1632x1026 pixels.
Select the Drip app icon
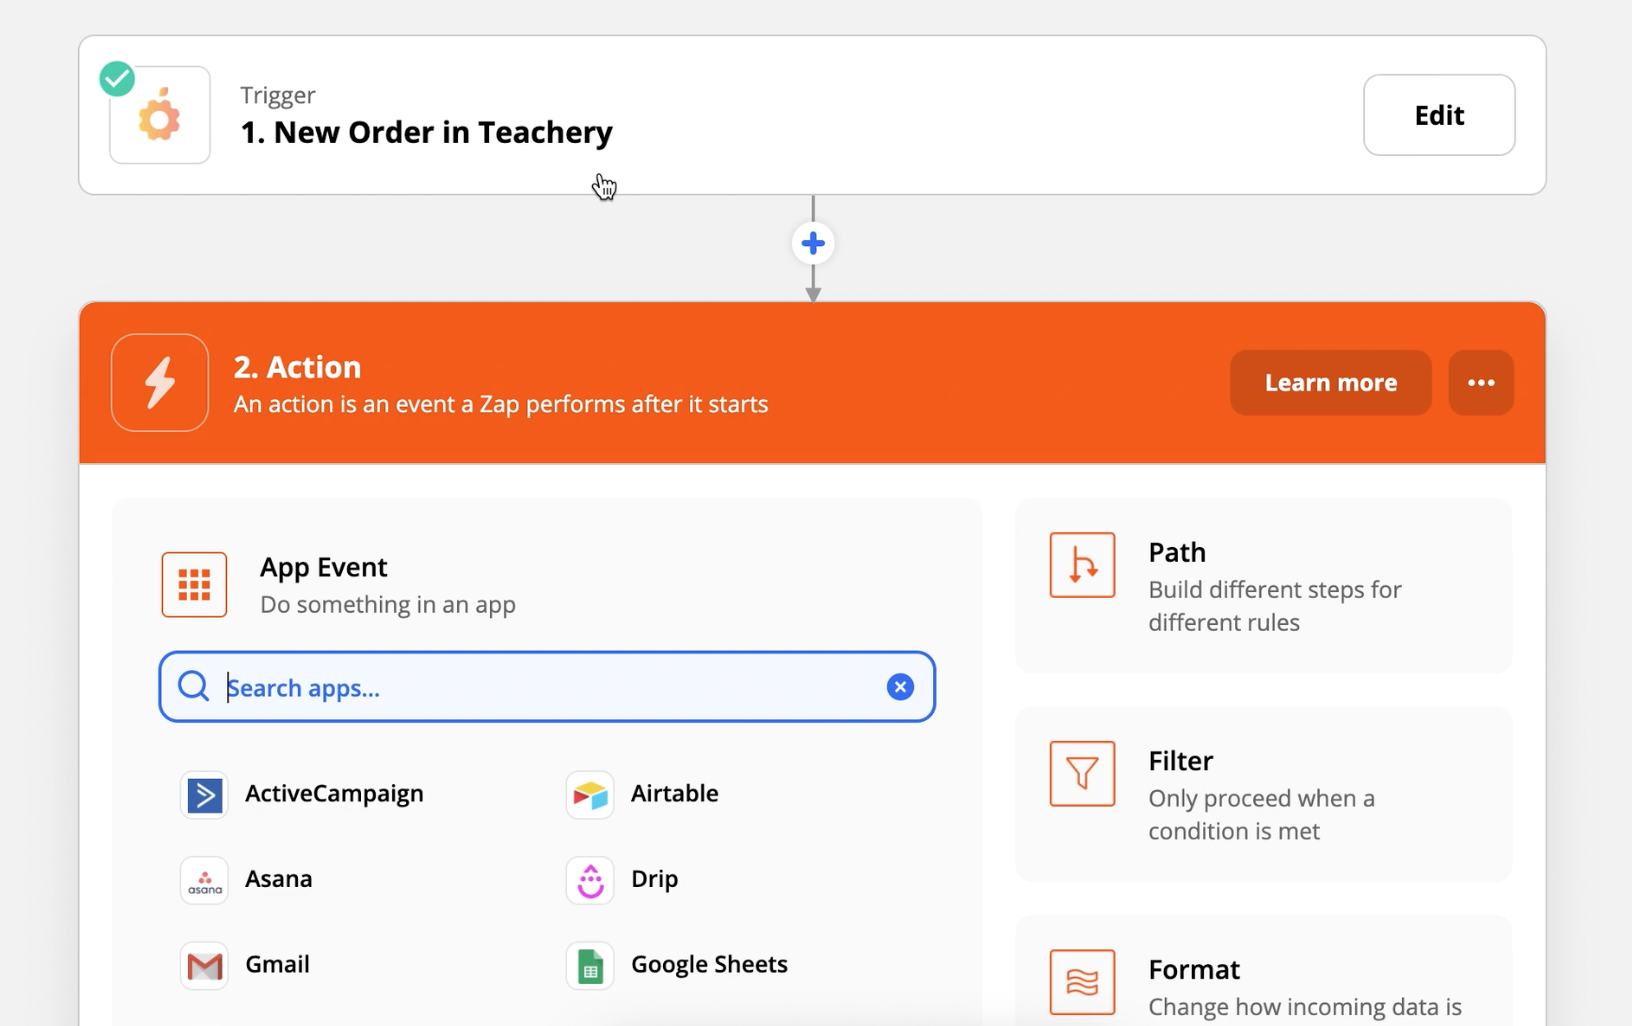coord(590,880)
